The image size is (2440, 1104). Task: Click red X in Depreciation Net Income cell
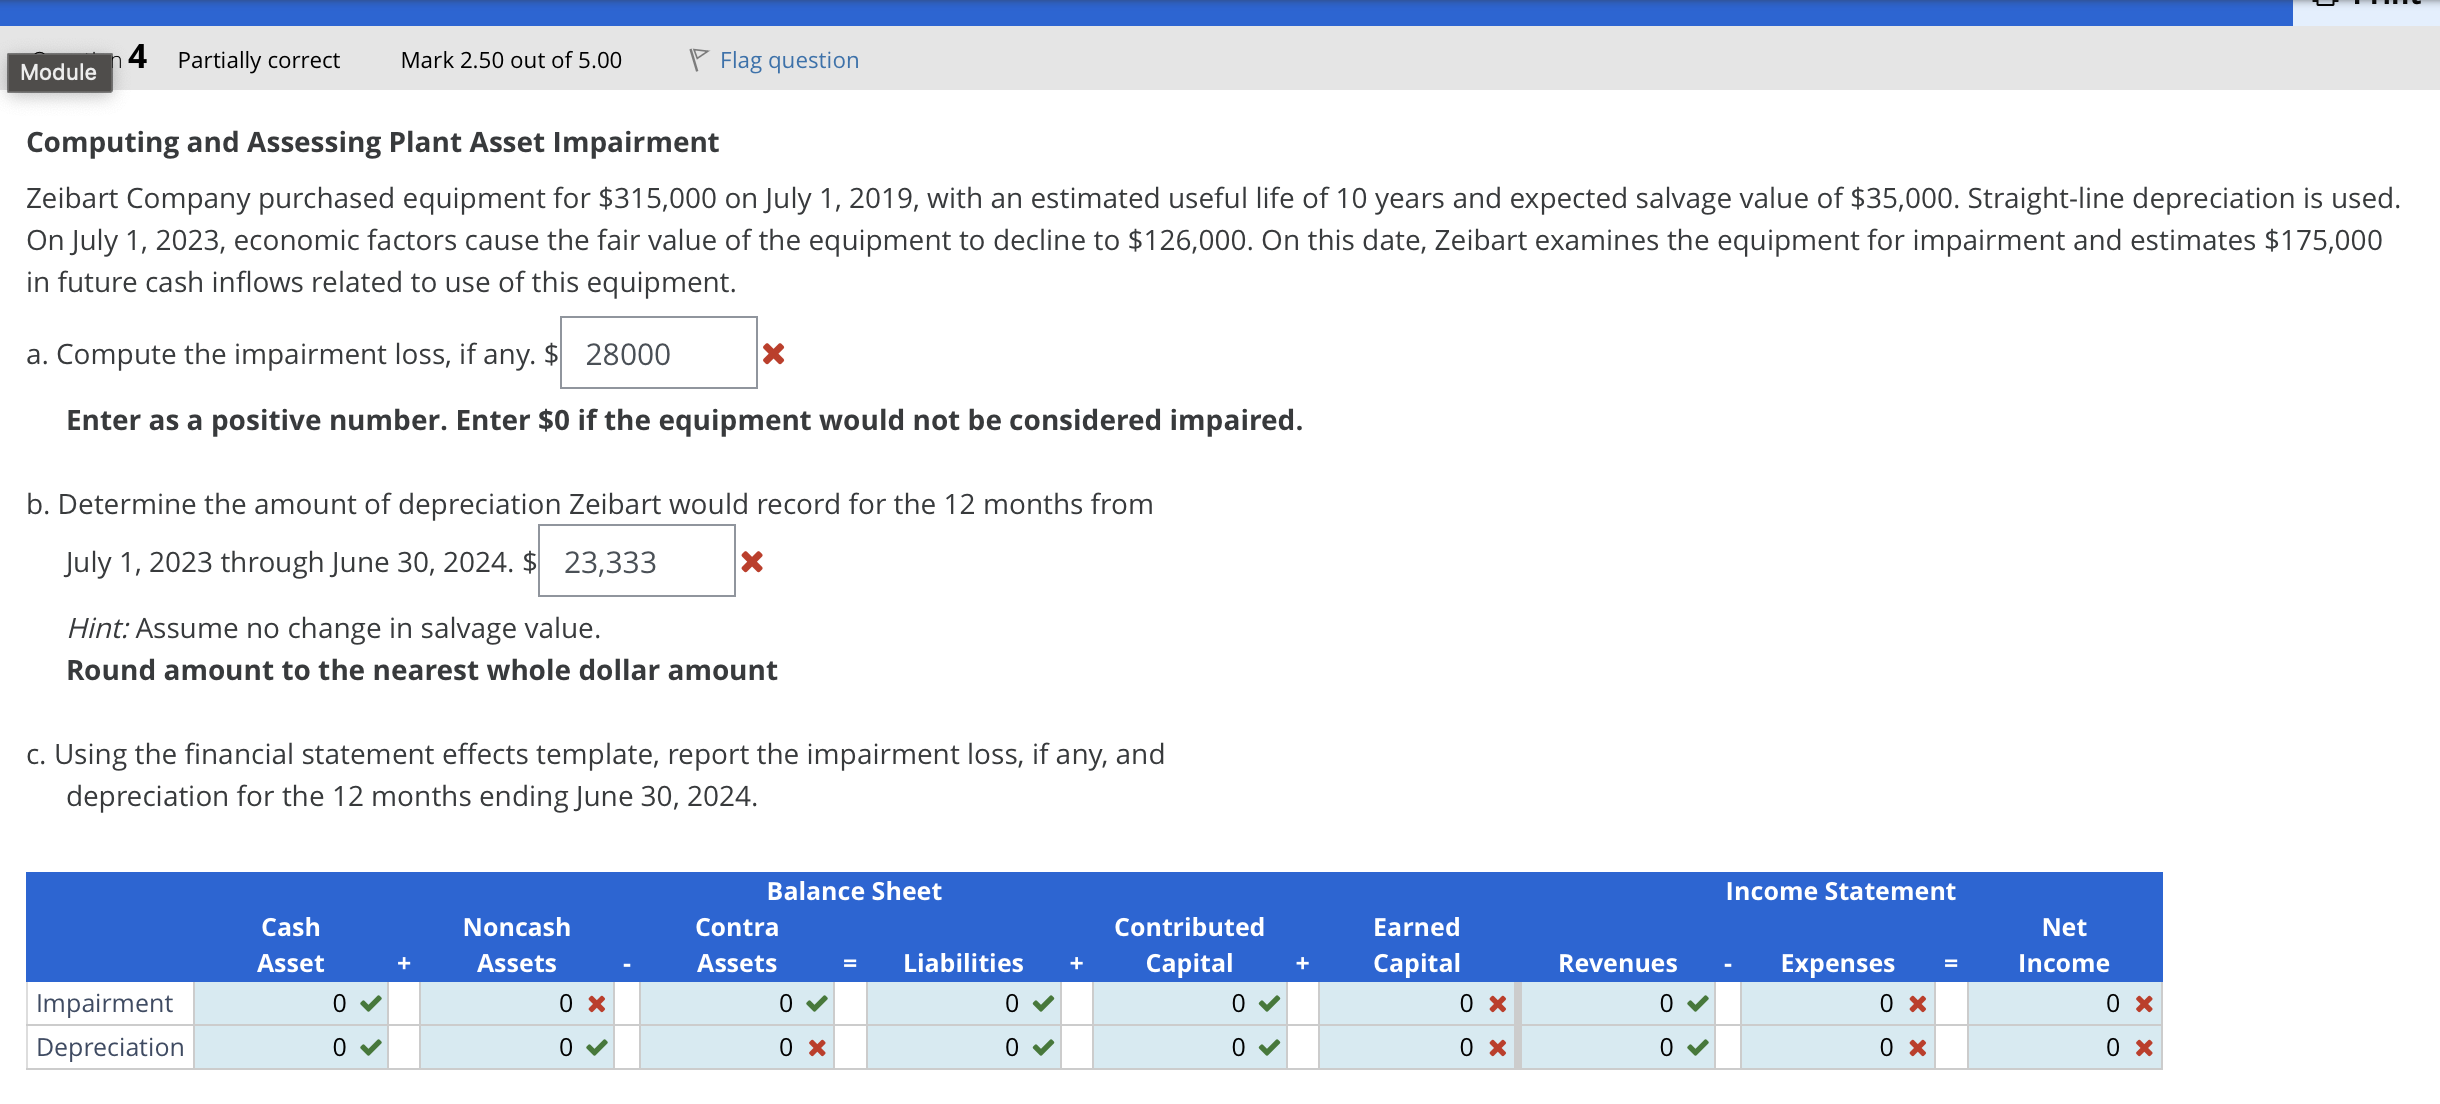[x=2144, y=1047]
